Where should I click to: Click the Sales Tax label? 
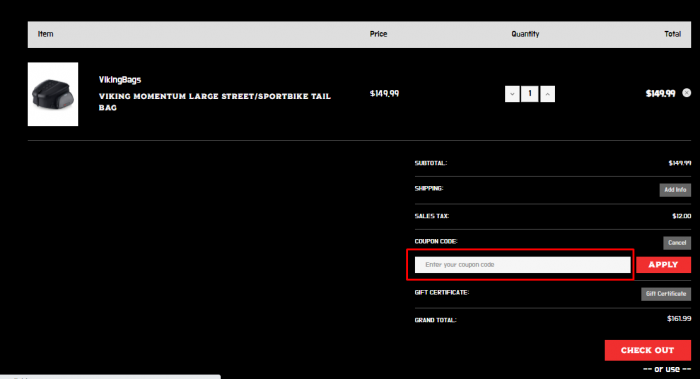click(432, 216)
